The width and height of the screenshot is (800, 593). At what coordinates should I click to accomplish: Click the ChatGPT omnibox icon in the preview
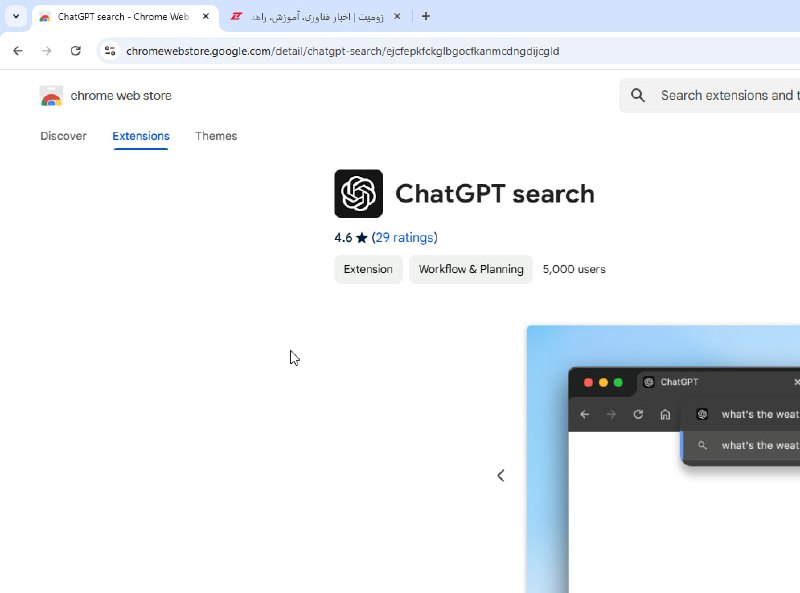point(703,414)
